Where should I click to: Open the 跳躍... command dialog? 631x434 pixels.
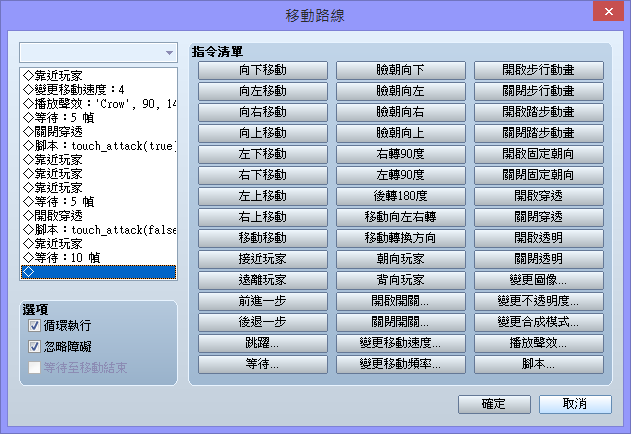(262, 343)
